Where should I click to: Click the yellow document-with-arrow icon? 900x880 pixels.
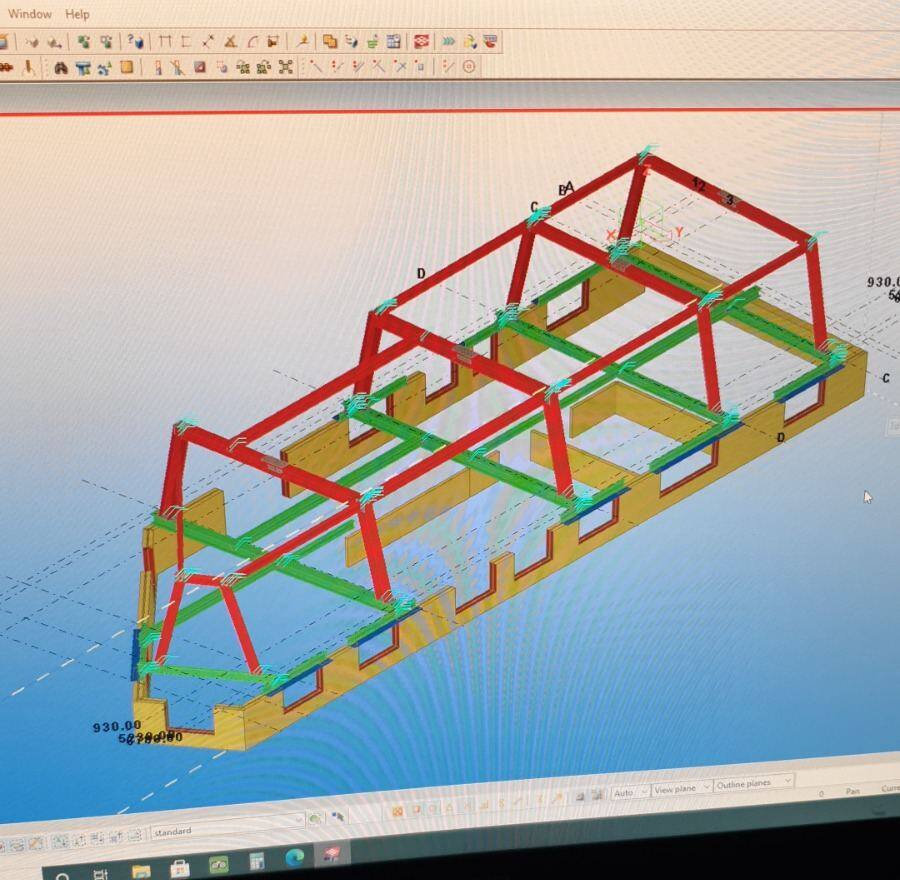coord(470,41)
